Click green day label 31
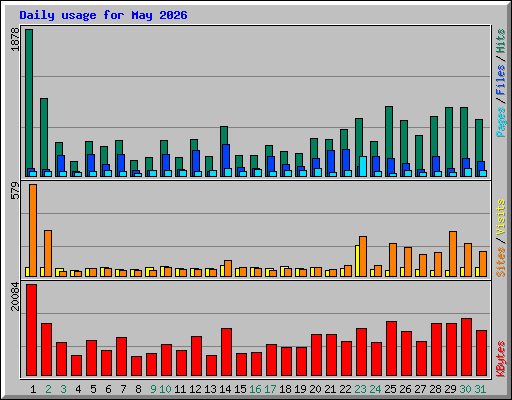 pos(480,389)
